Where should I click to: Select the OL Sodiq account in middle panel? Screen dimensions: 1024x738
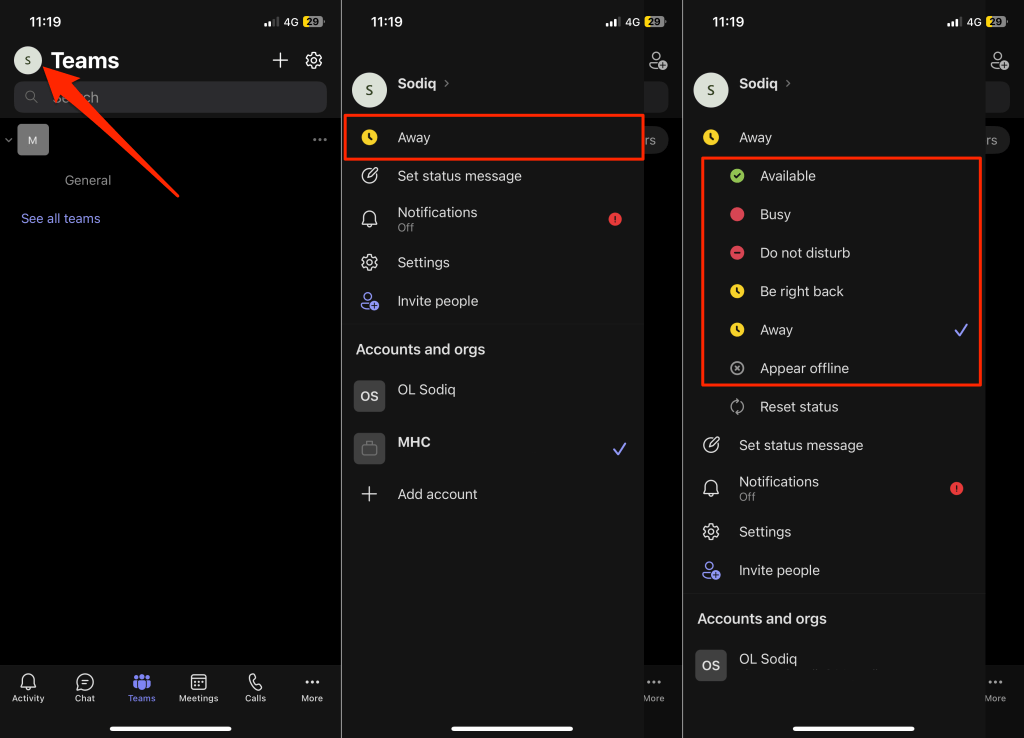click(494, 396)
